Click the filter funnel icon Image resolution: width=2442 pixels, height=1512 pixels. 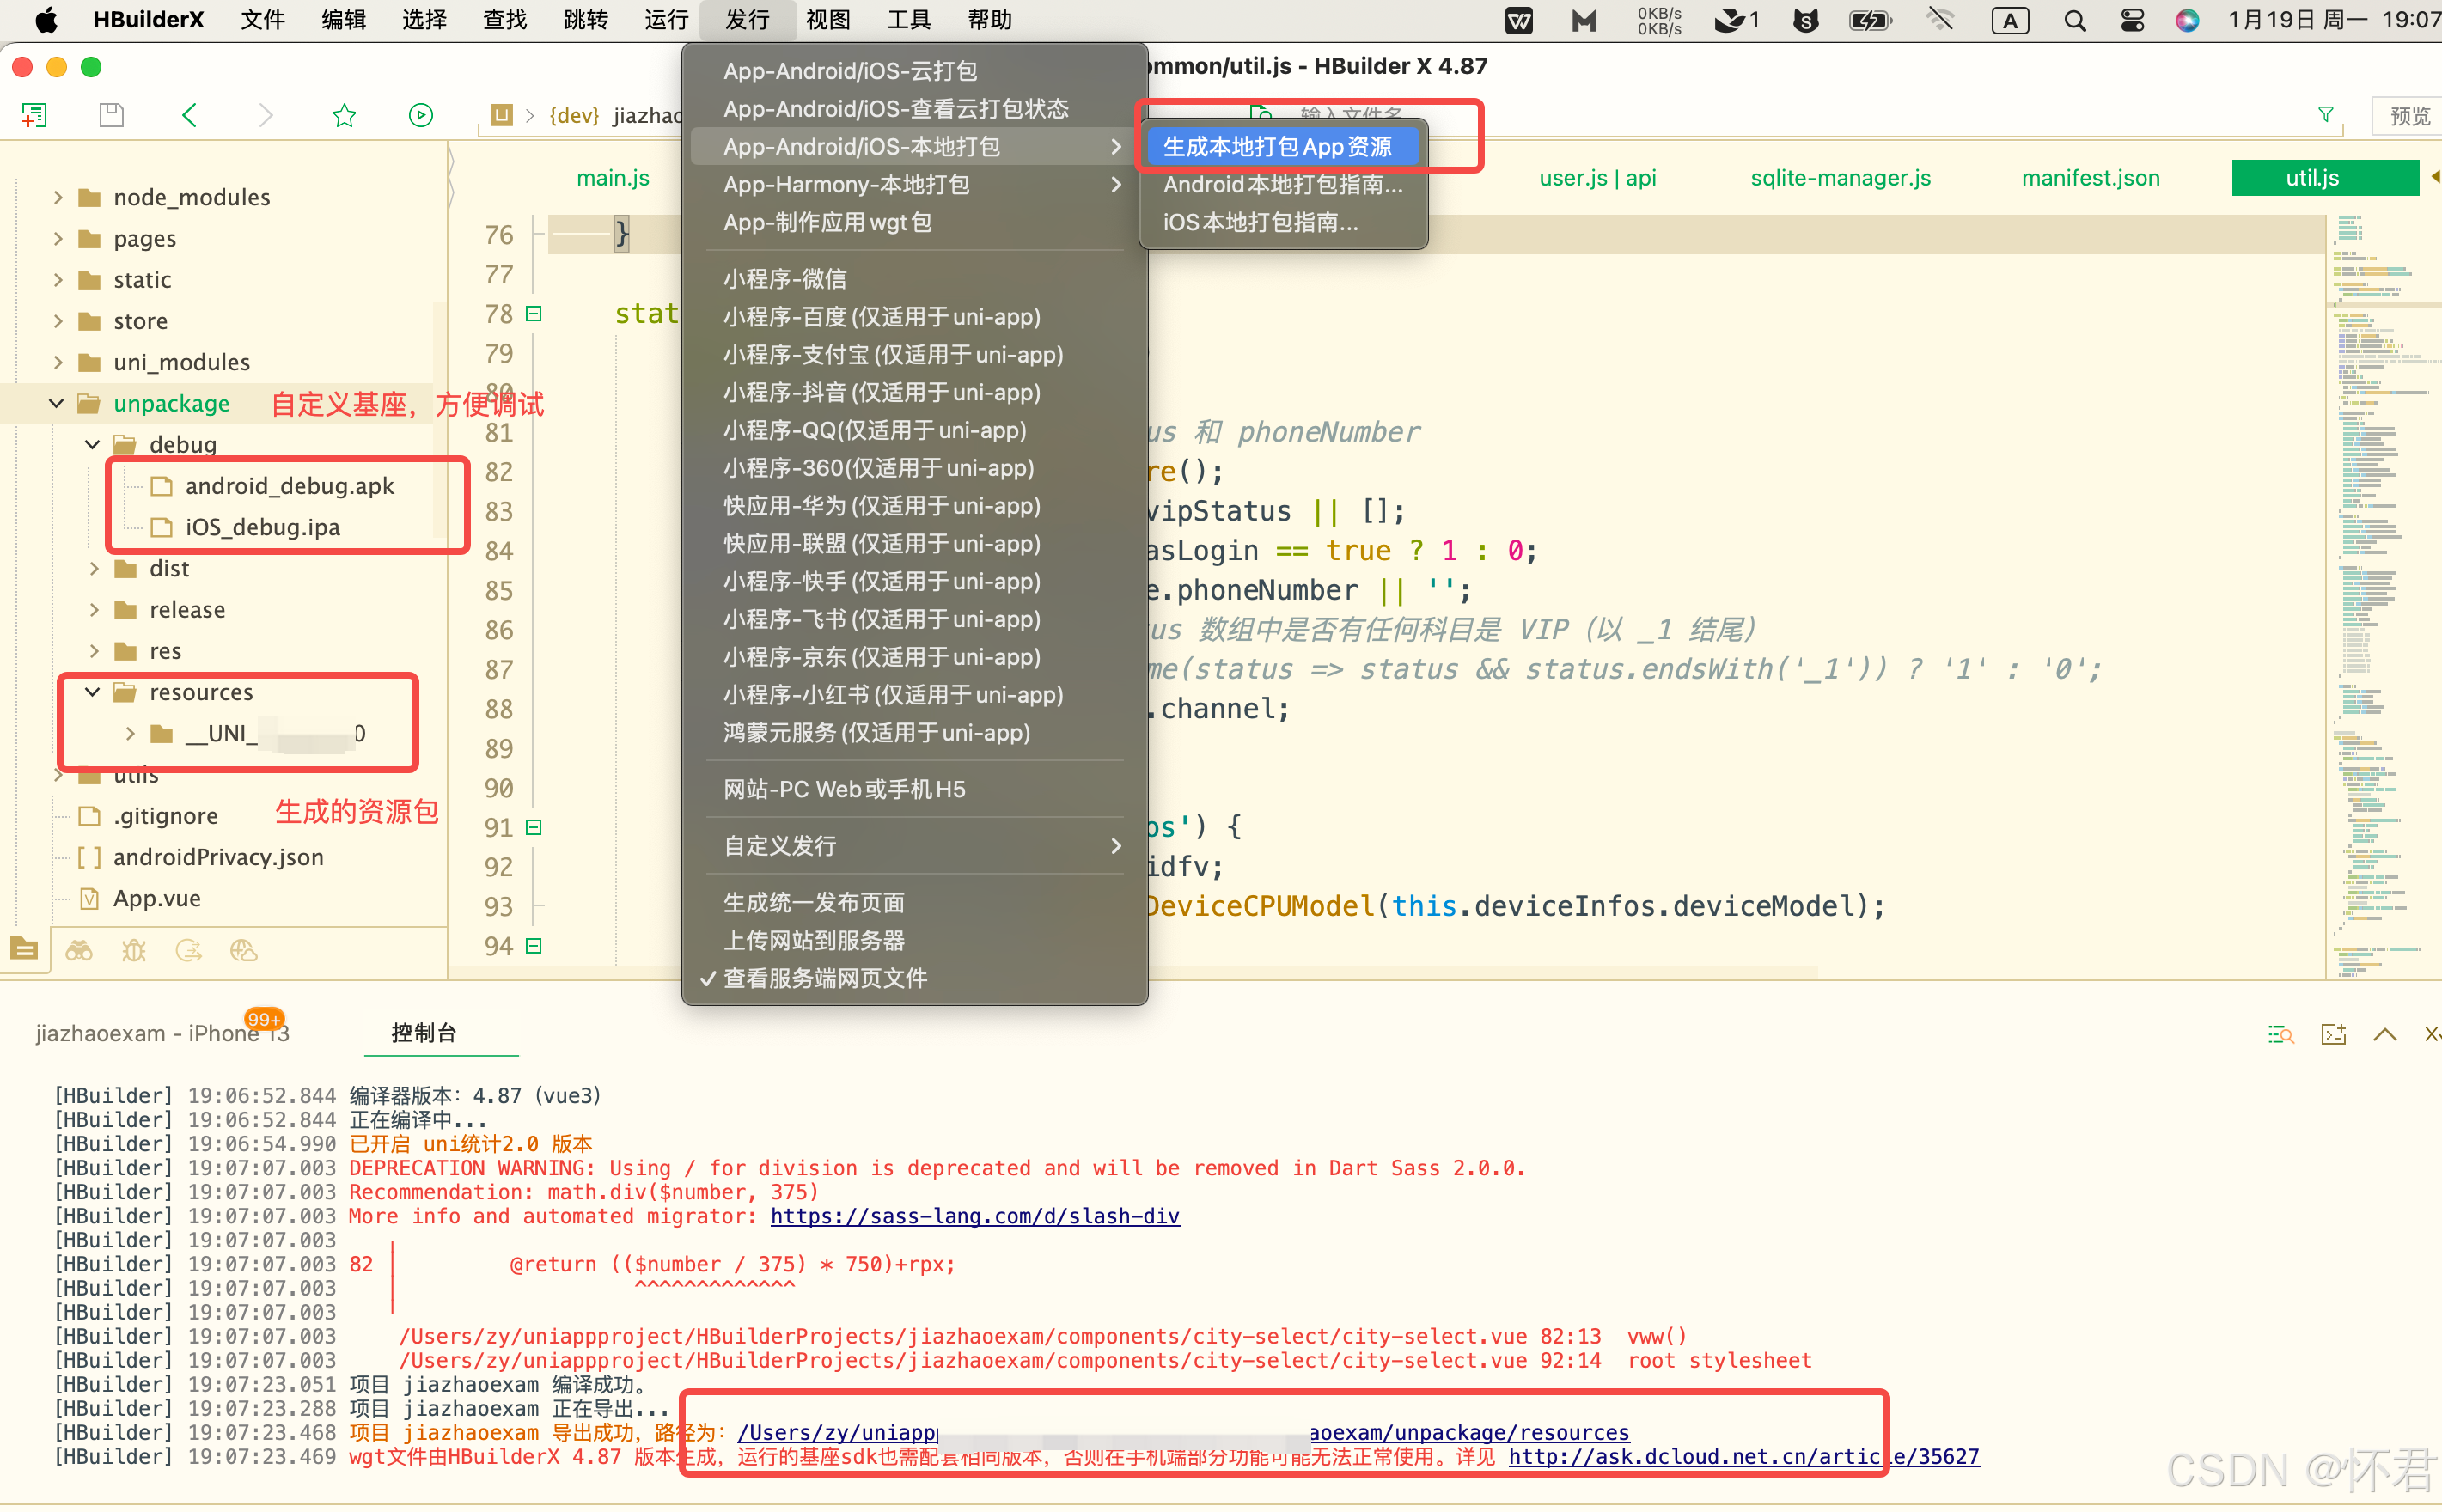pos(2325,115)
